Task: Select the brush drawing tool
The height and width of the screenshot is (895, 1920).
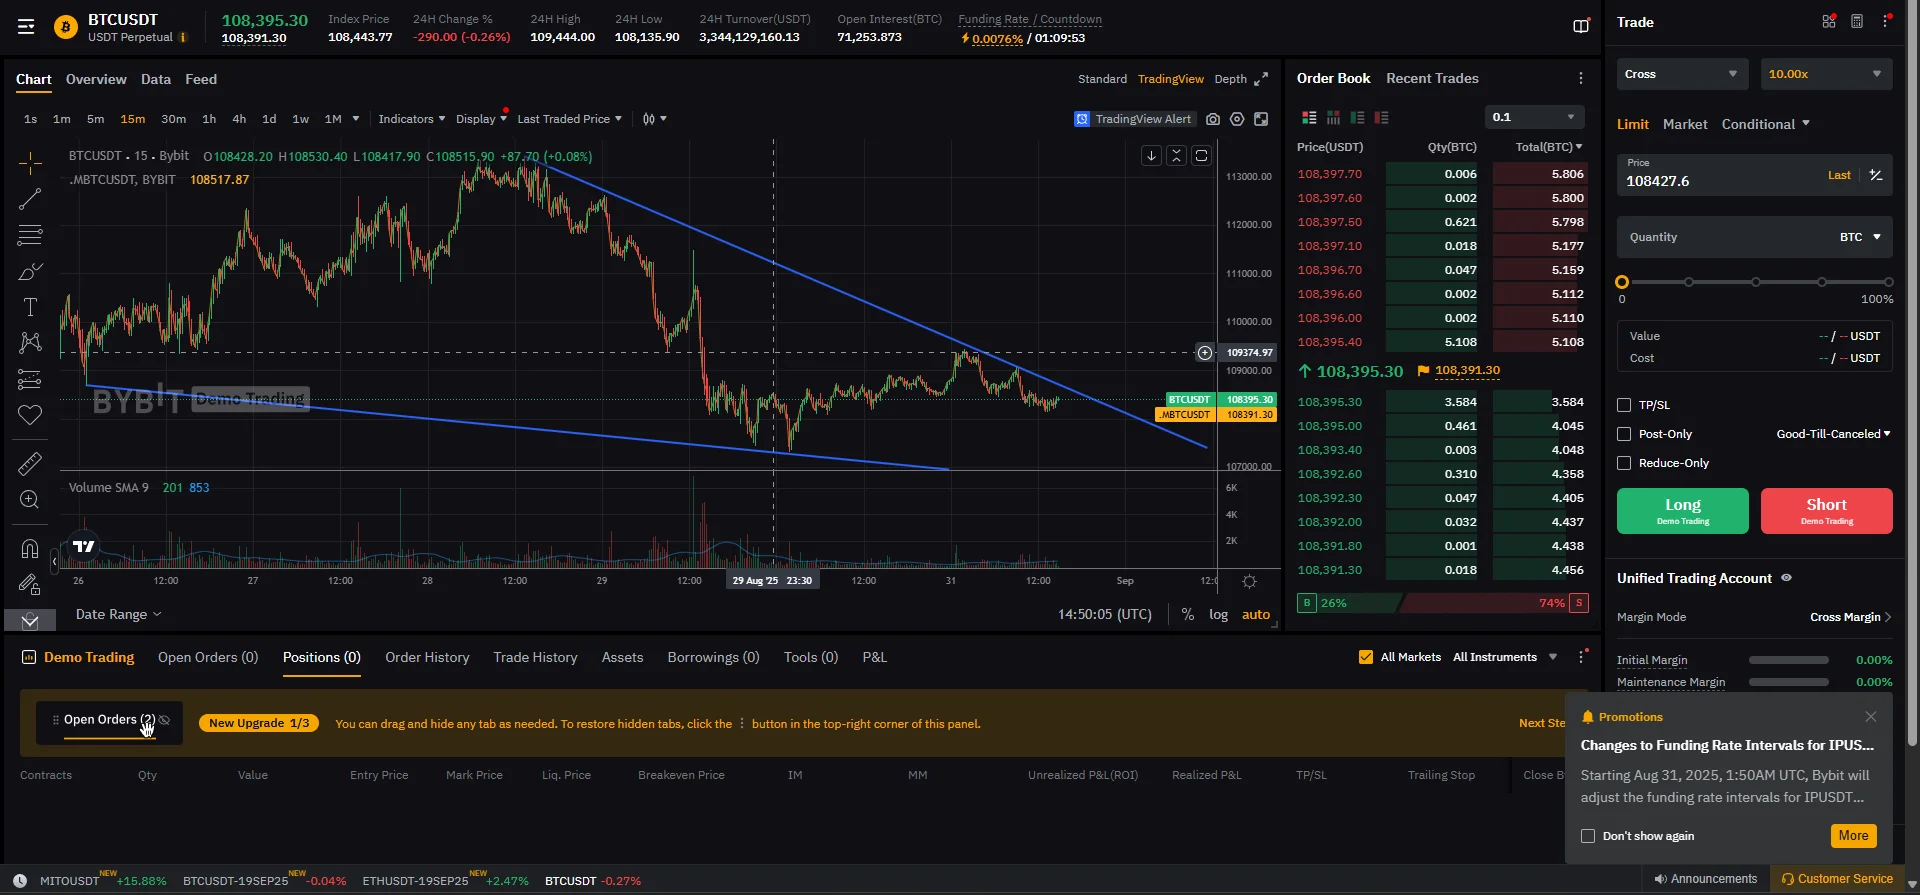Action: pos(30,271)
